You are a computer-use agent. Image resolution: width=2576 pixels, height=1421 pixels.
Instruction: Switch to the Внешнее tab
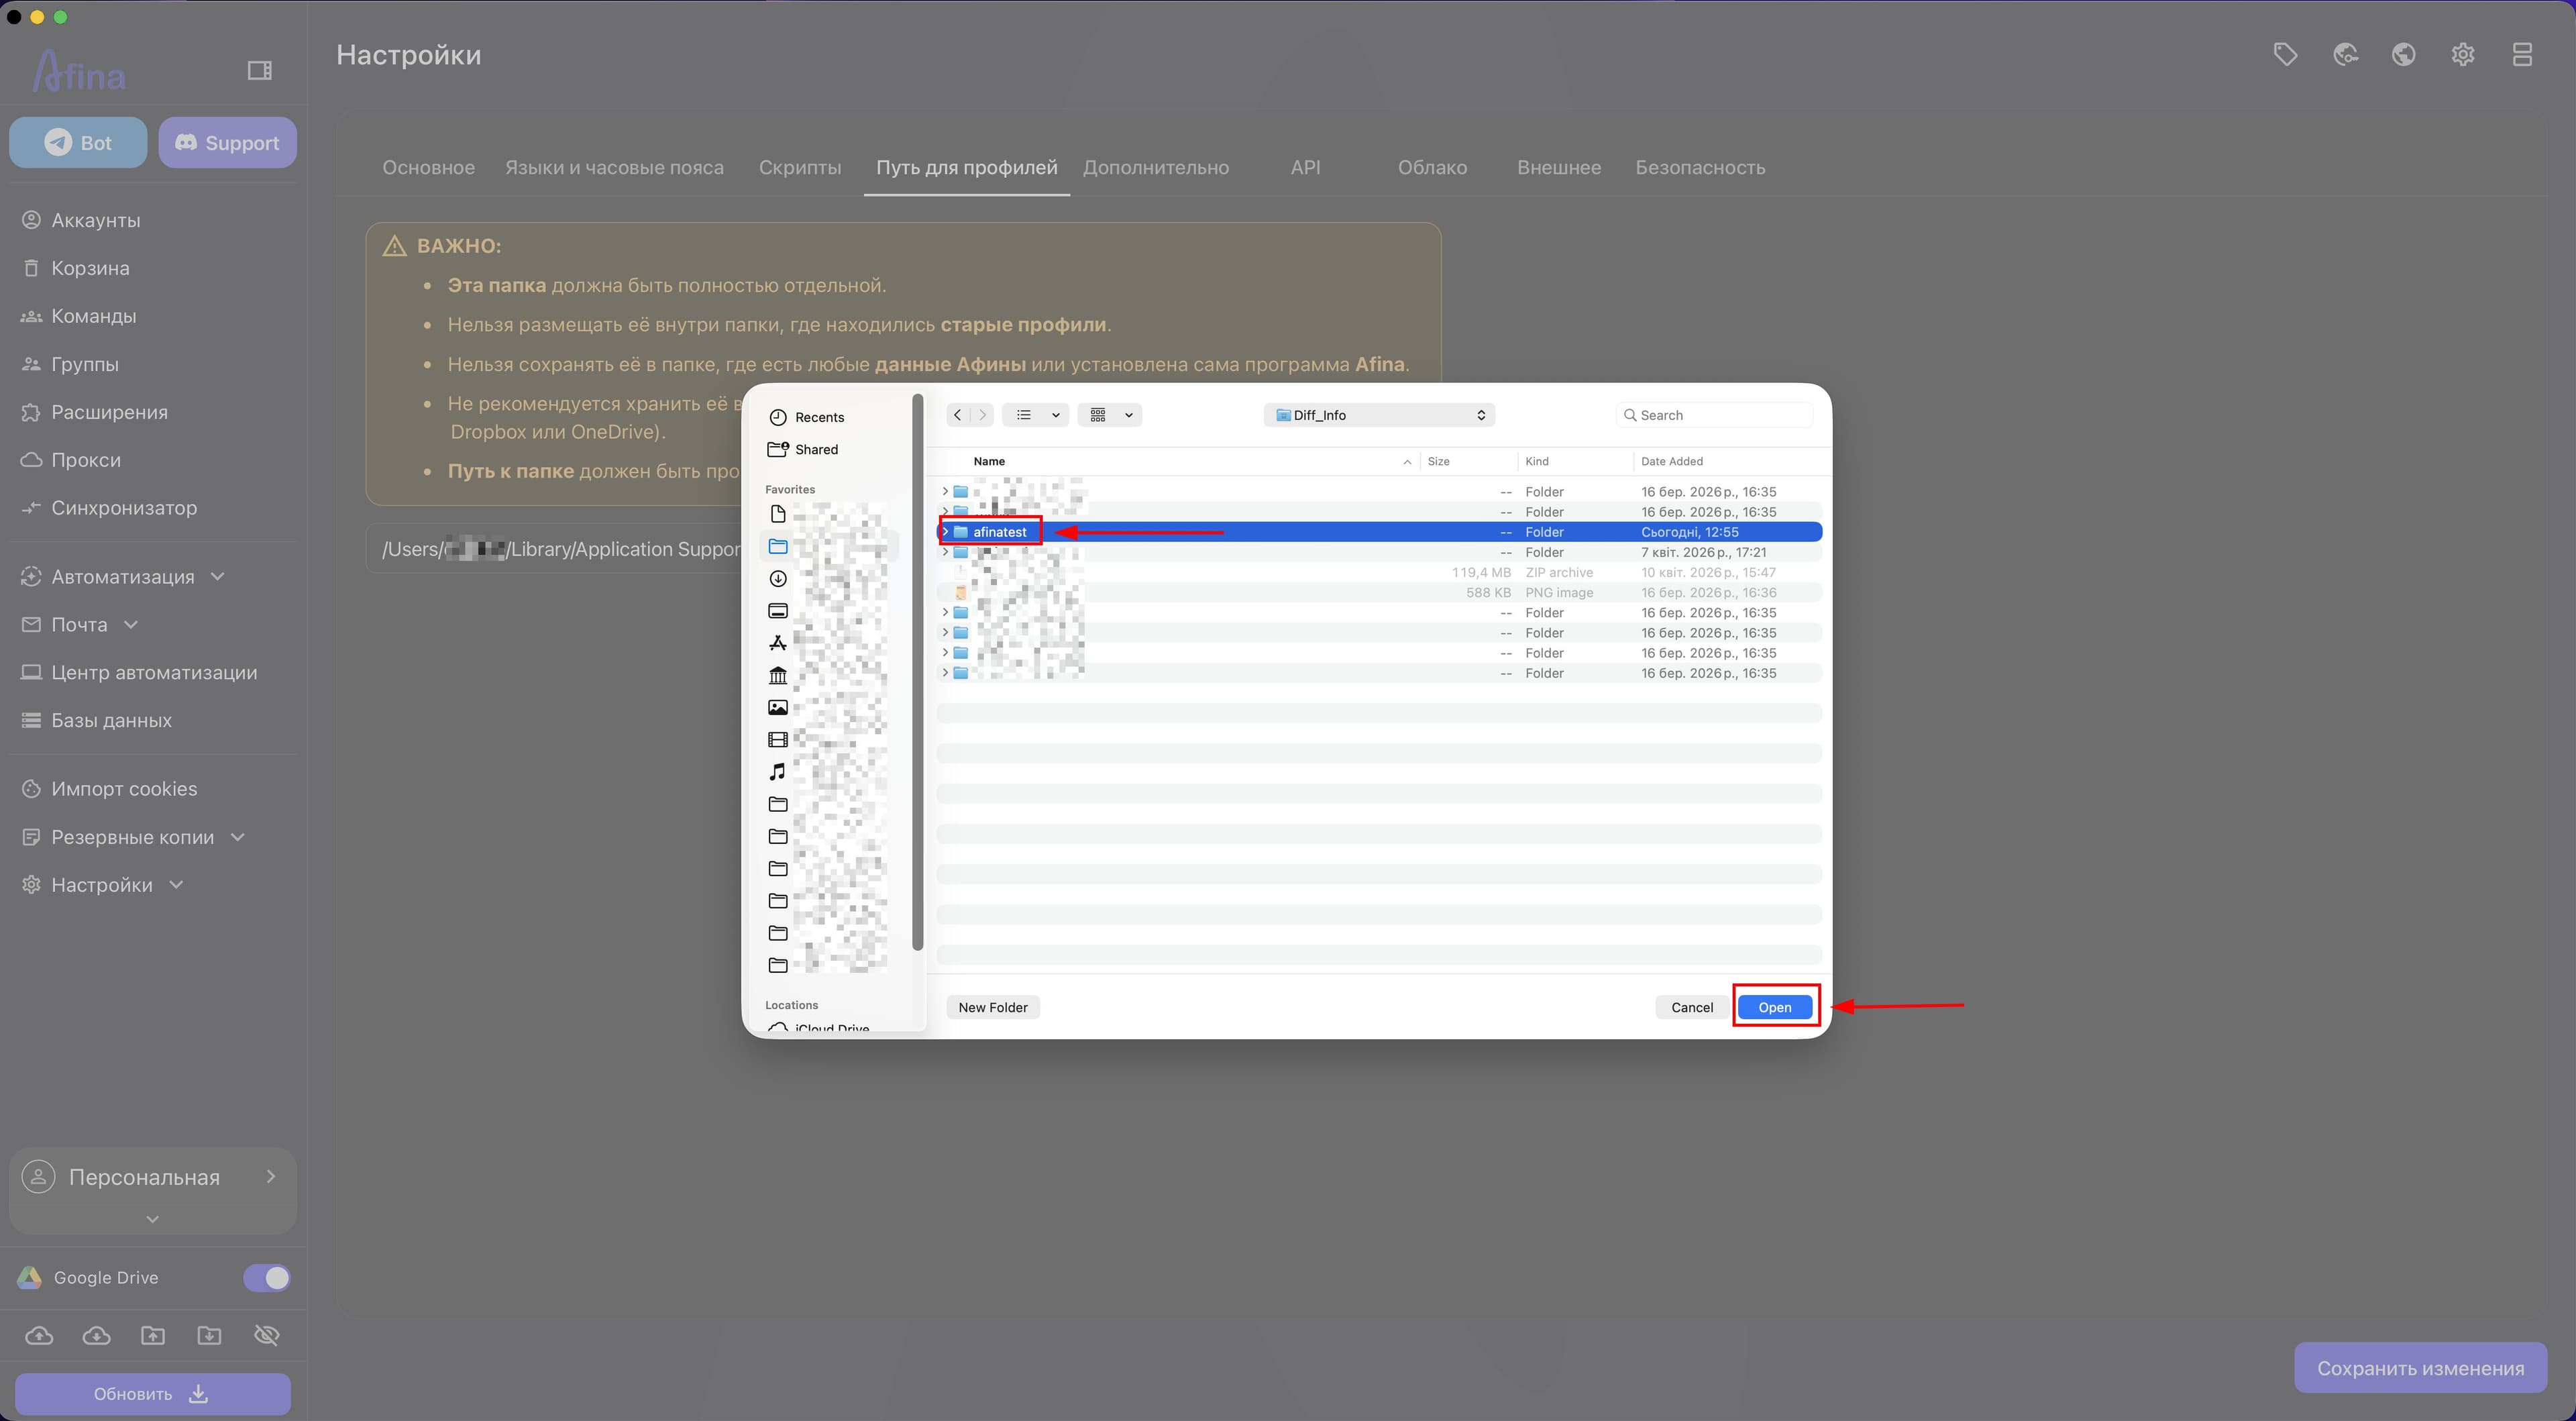click(x=1559, y=168)
